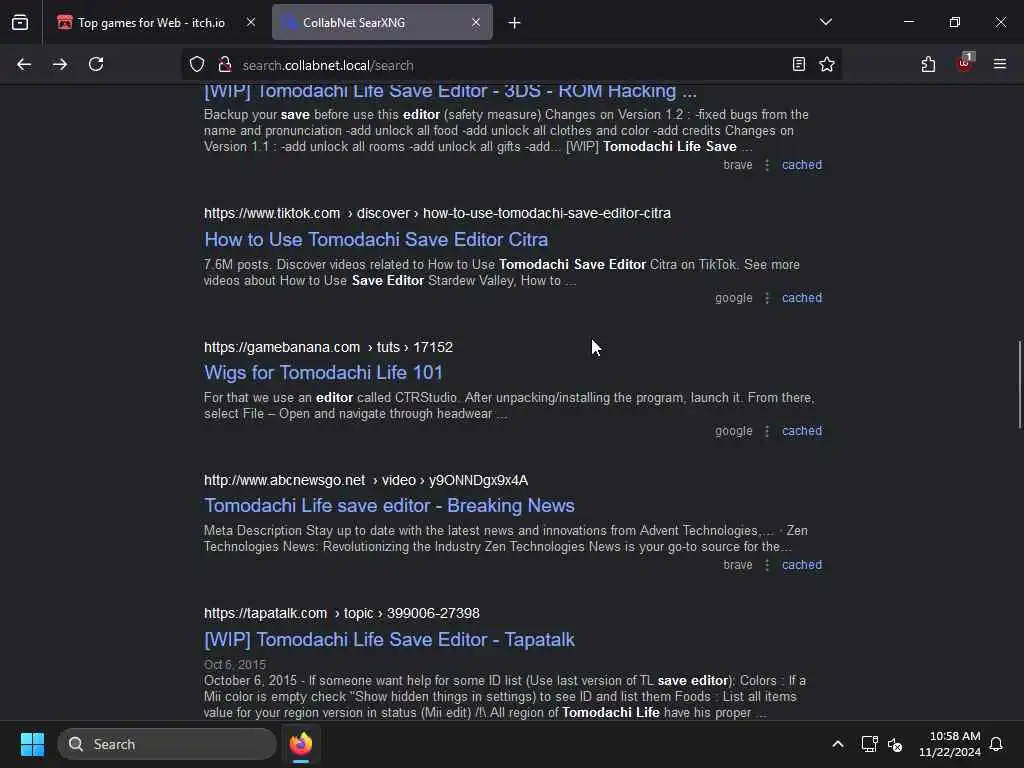This screenshot has width=1024, height=768.
Task: Click google engine label on gamebanana result
Action: [x=733, y=431]
